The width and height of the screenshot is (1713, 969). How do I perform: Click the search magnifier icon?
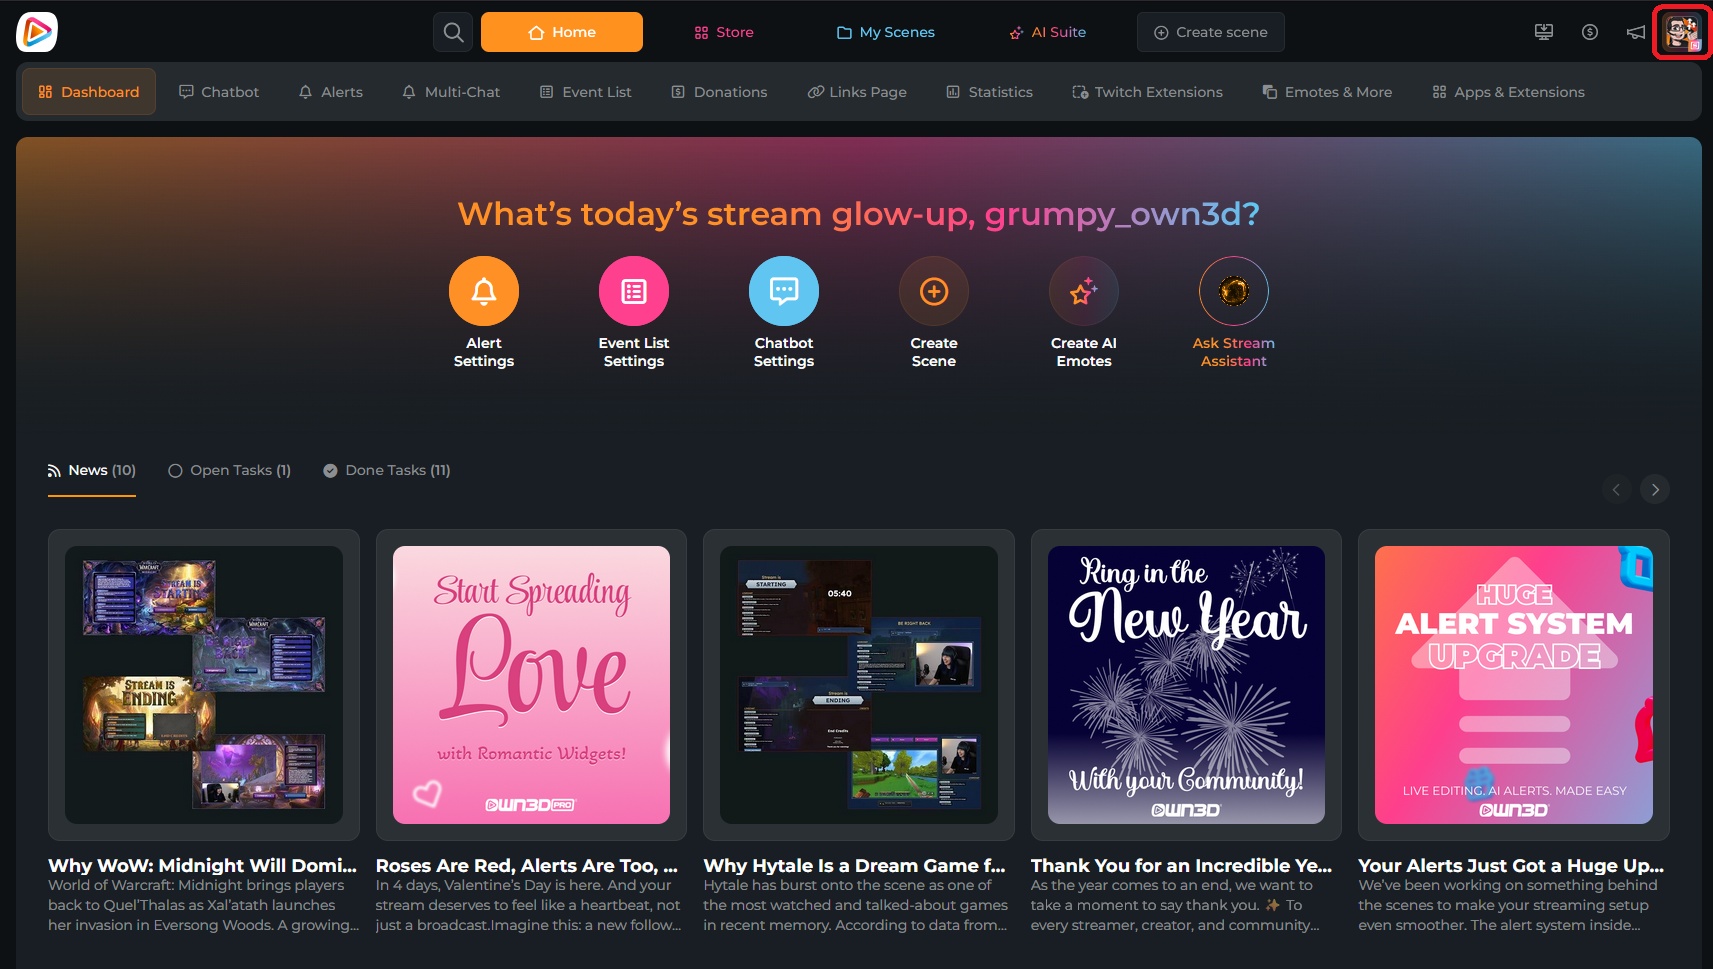pyautogui.click(x=453, y=32)
